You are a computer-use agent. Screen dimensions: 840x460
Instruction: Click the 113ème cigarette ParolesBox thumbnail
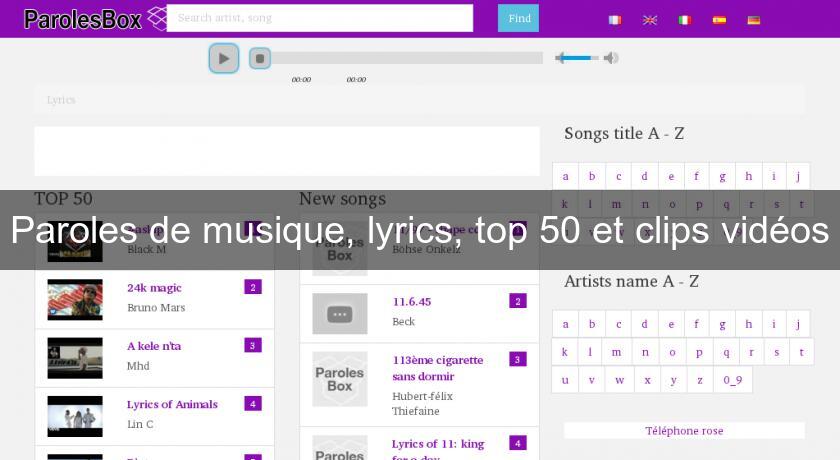pos(340,379)
